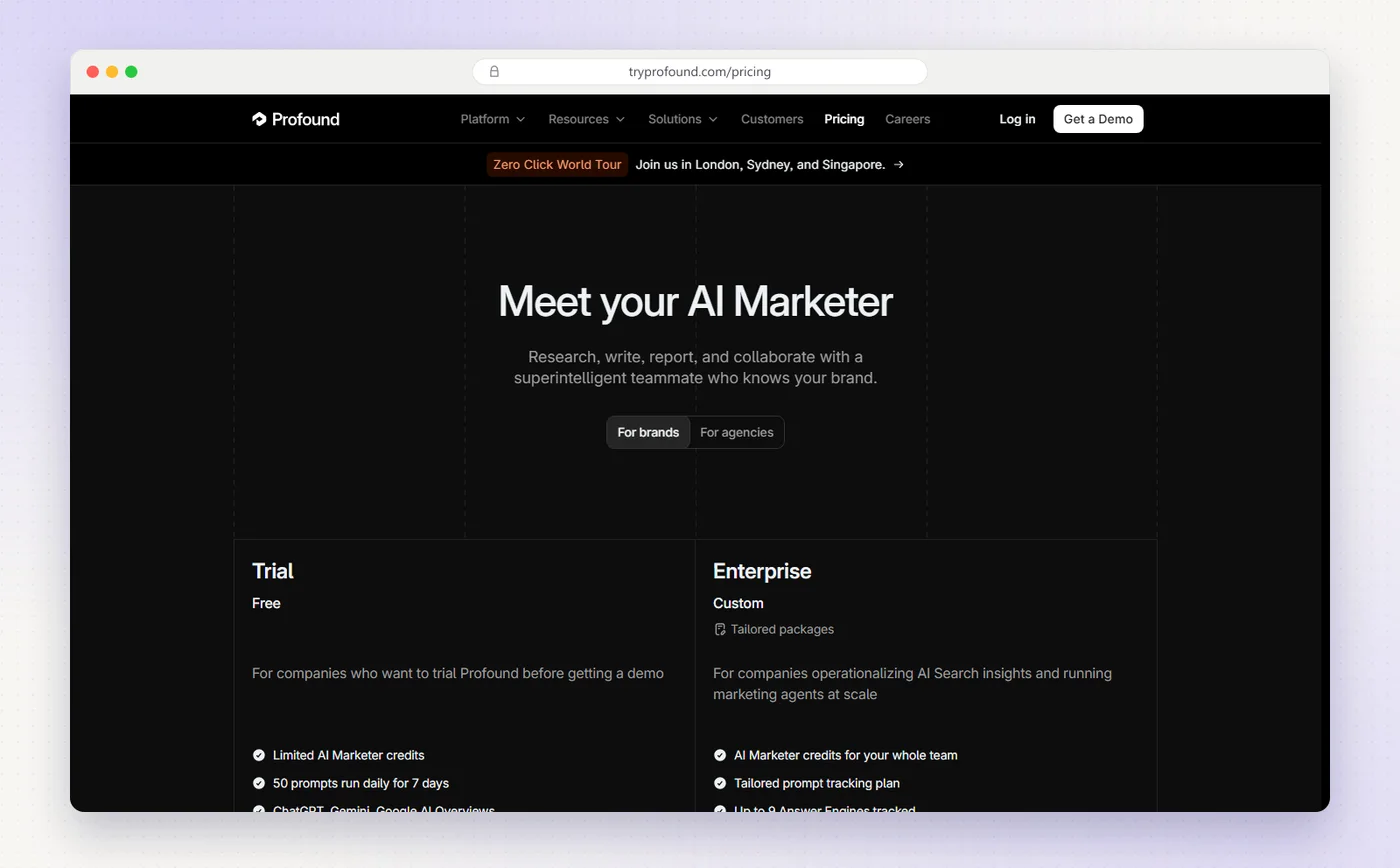The height and width of the screenshot is (868, 1400).
Task: Click the Profound wordmark
Action: click(x=305, y=119)
